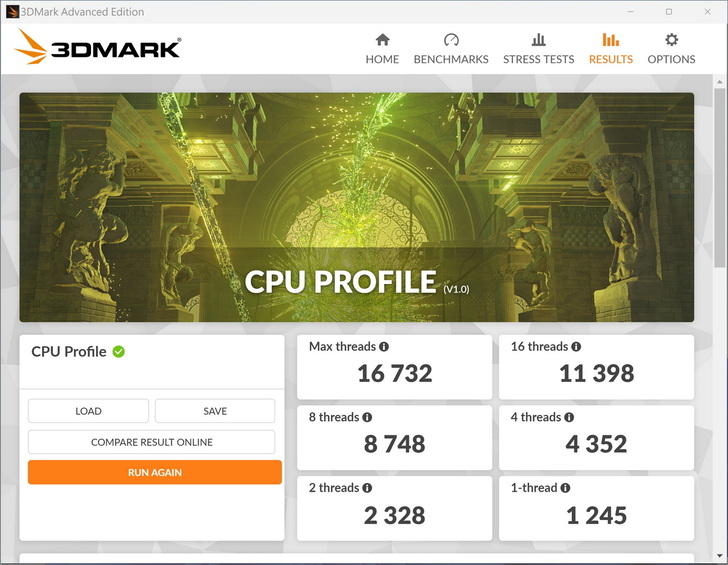Minimize the 3DMark window

pos(630,12)
